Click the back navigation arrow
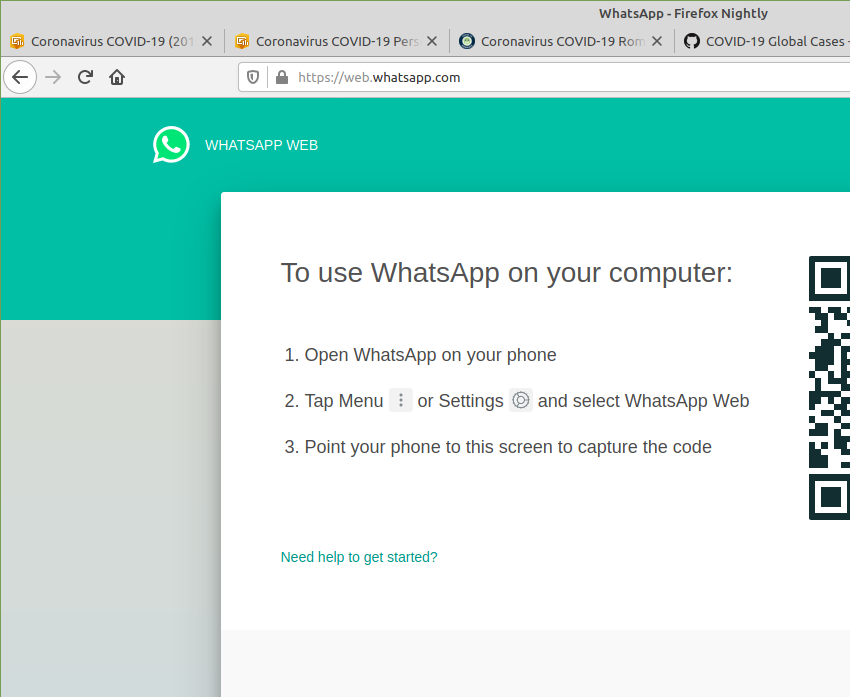This screenshot has height=697, width=850. click(20, 77)
